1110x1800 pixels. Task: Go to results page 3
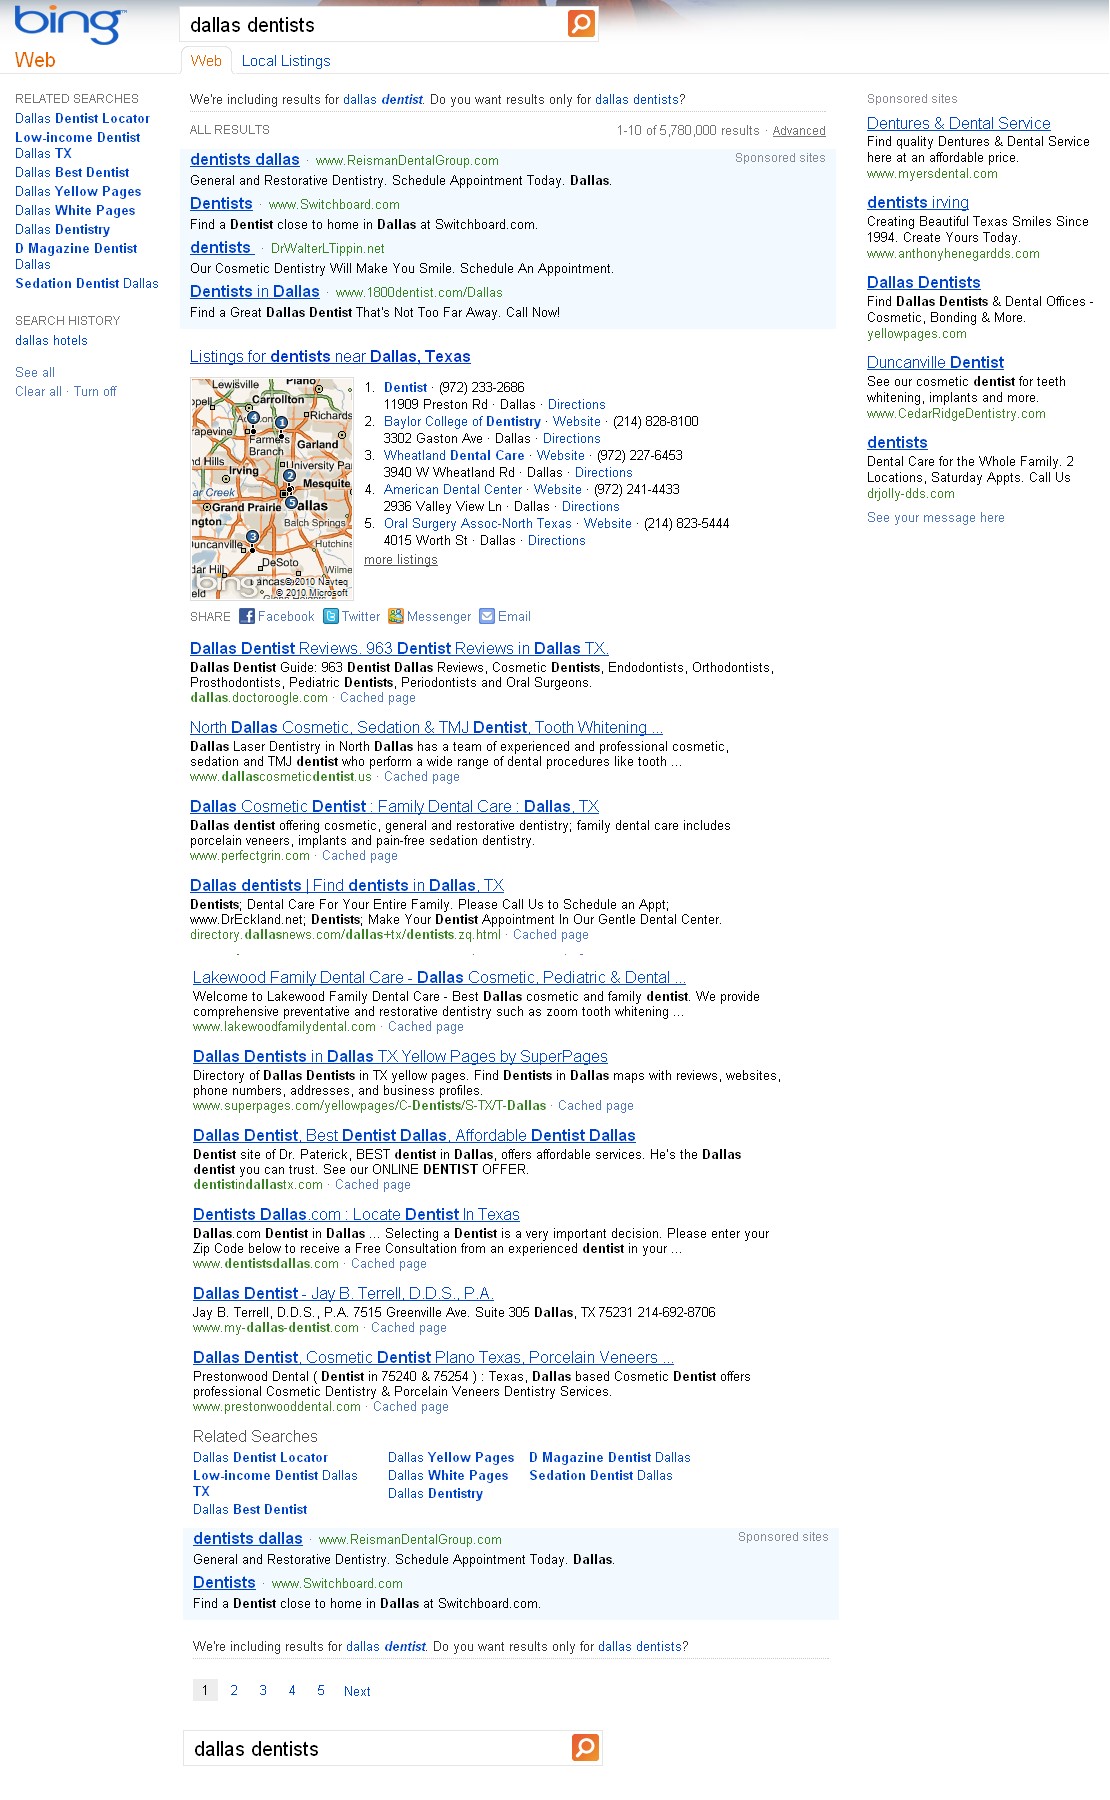(263, 1690)
